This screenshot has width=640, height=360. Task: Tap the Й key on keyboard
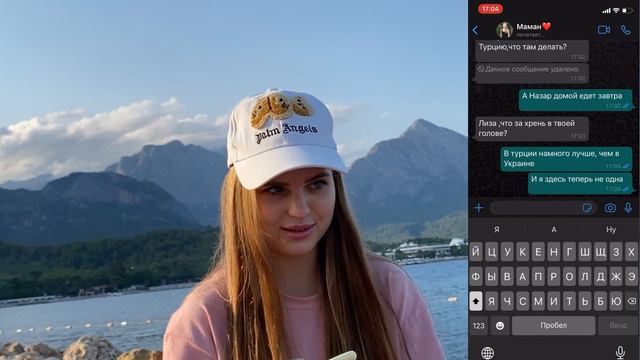tap(476, 252)
